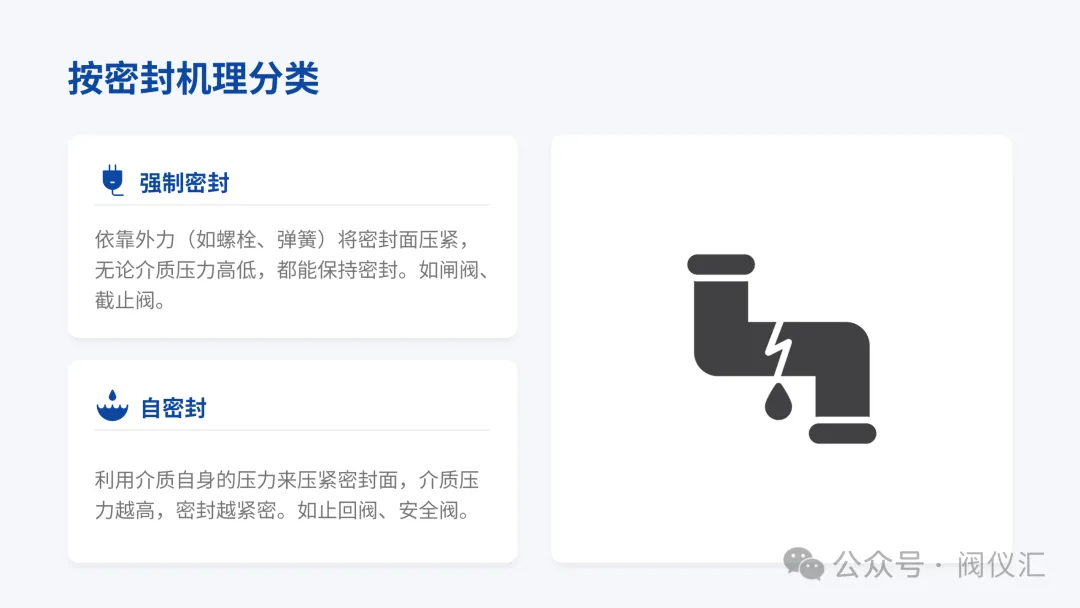This screenshot has width=1080, height=608.
Task: Click the WeChat logo in the watermark
Action: [x=803, y=564]
